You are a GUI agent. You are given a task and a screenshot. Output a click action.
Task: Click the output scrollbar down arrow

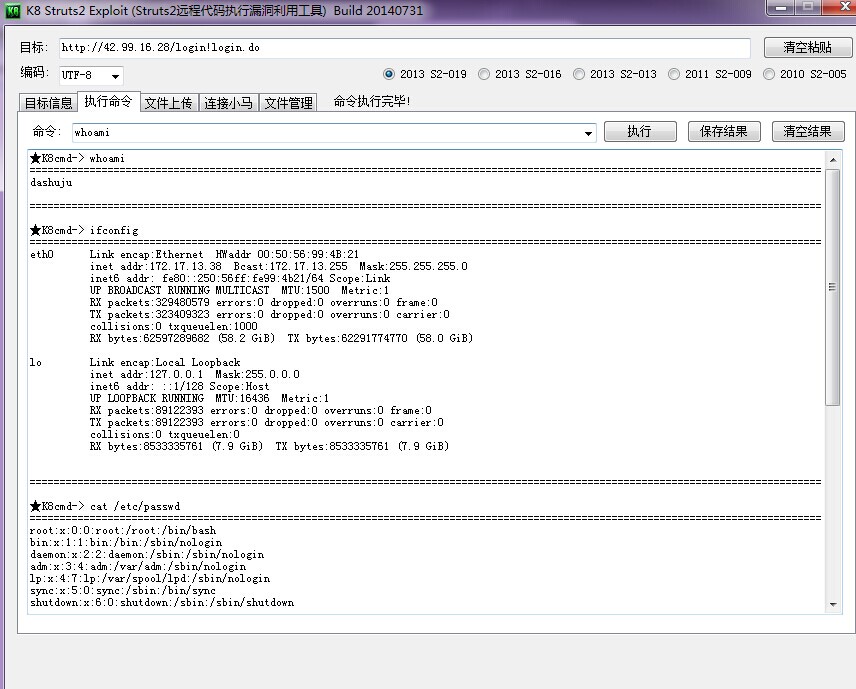[833, 604]
